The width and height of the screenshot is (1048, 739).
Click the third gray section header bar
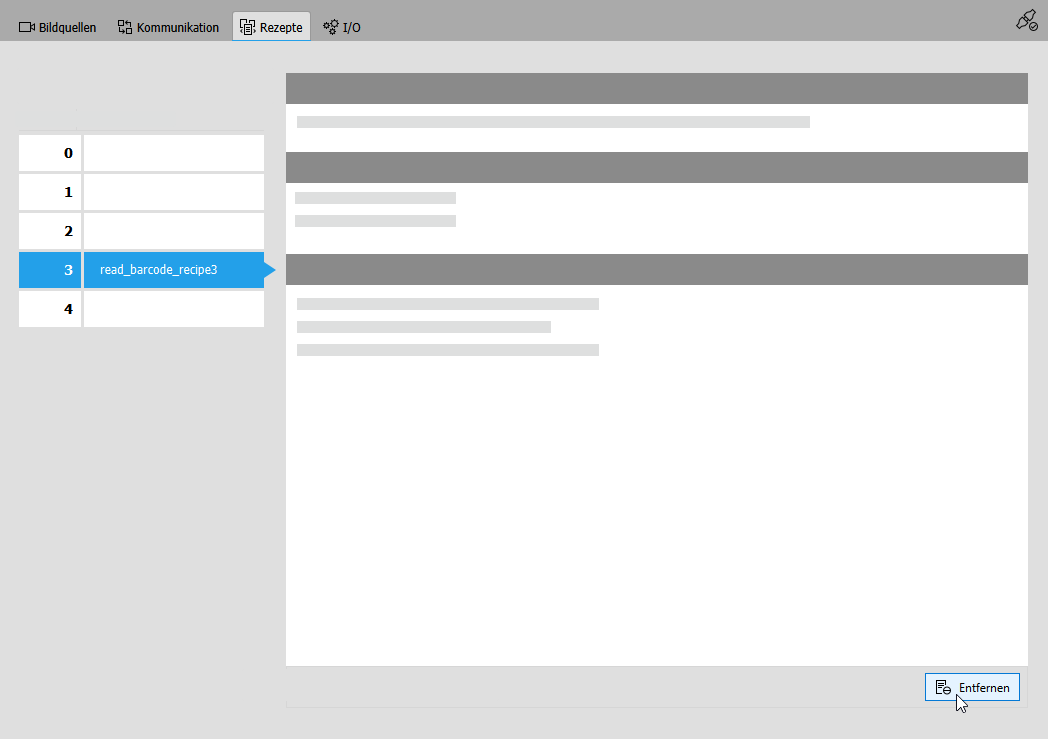click(656, 269)
